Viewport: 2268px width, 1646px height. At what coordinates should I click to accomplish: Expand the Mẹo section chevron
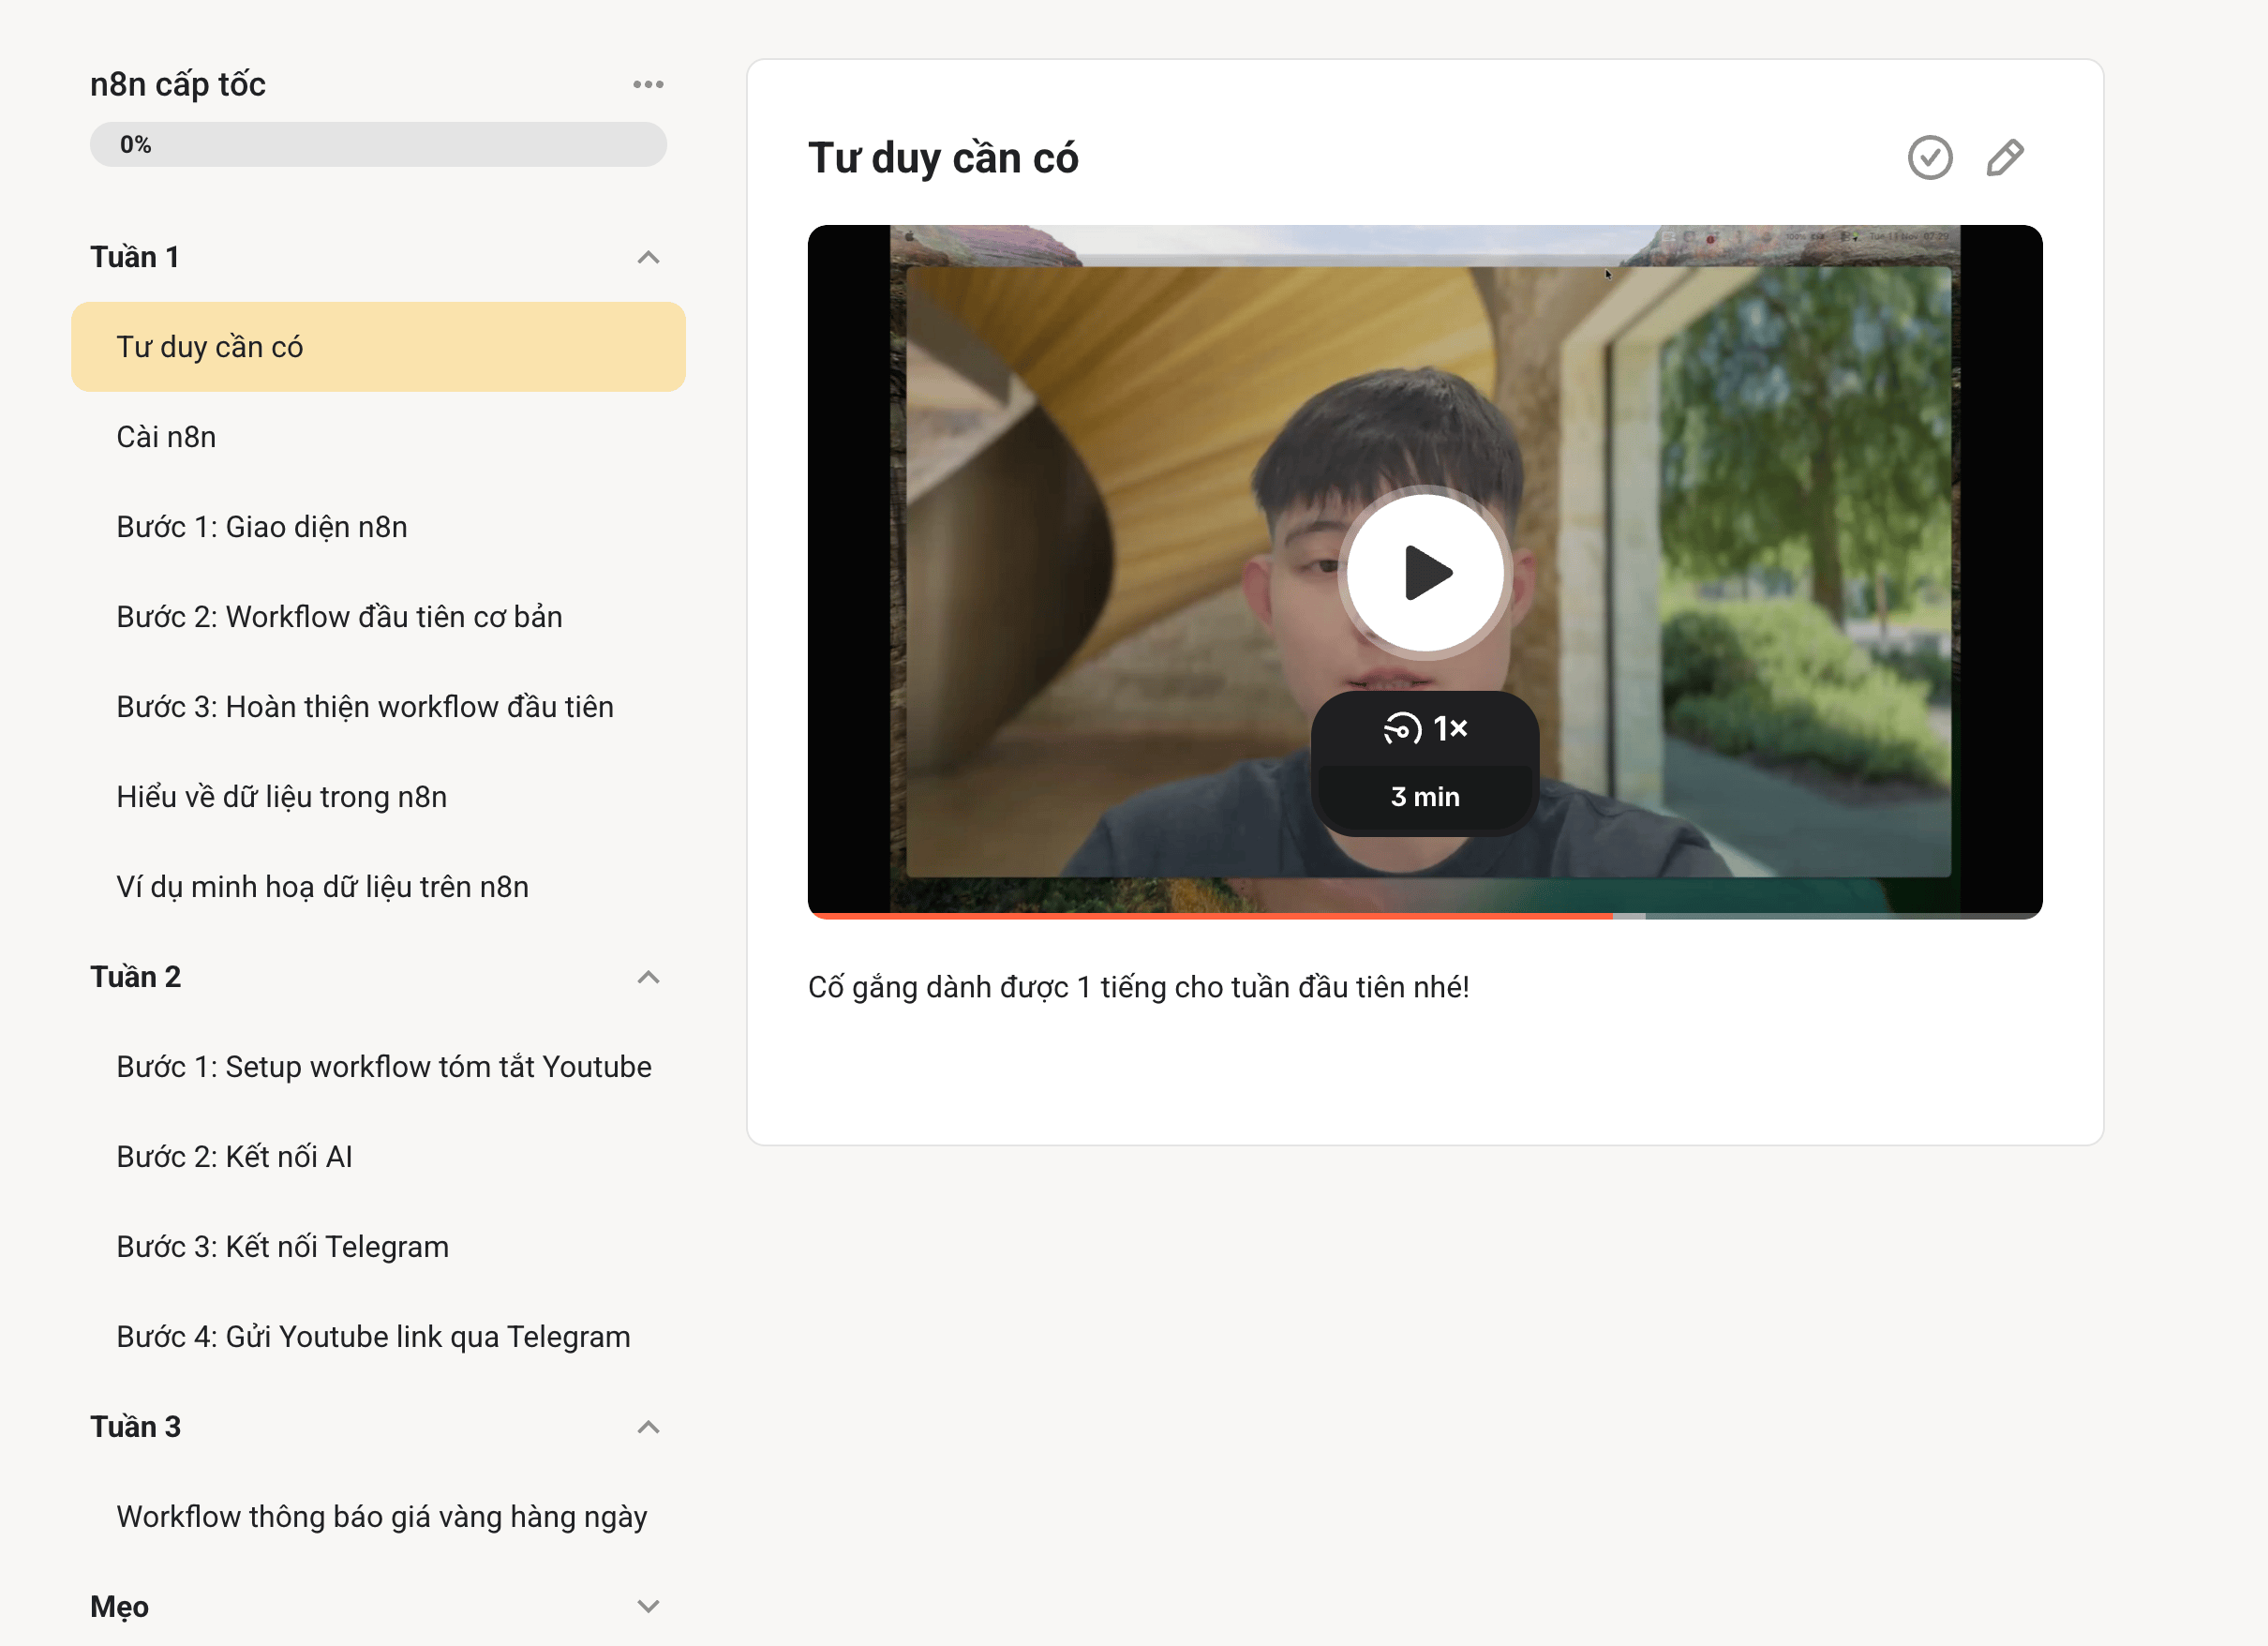coord(648,1606)
